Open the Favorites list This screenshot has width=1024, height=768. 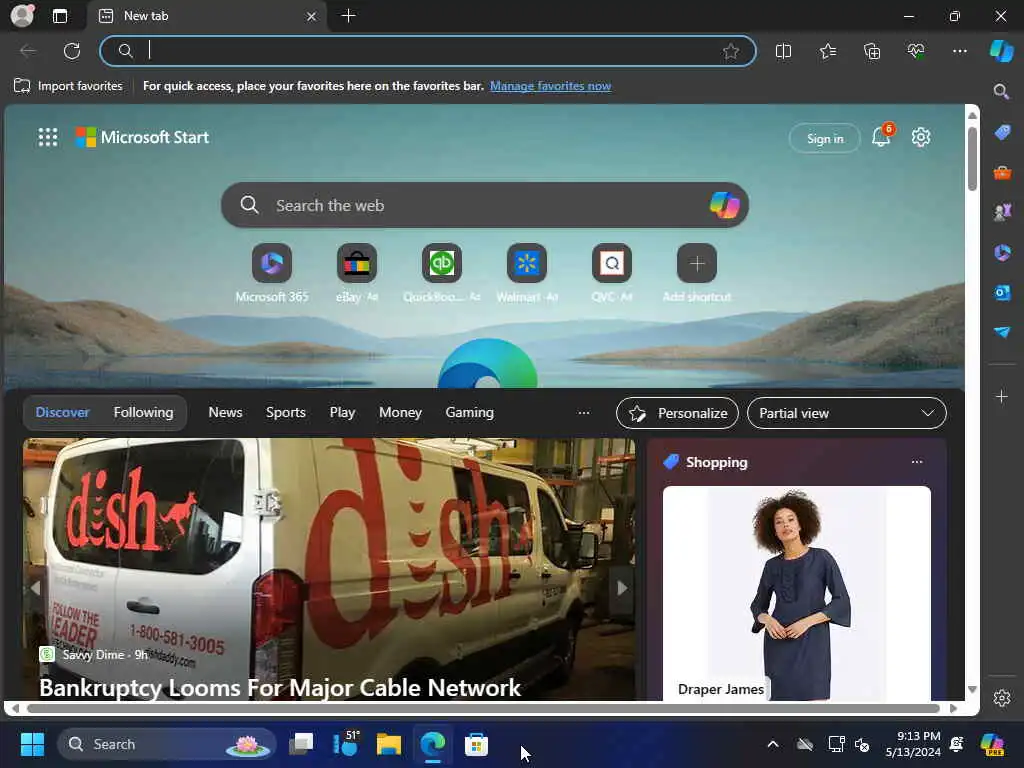pos(827,51)
